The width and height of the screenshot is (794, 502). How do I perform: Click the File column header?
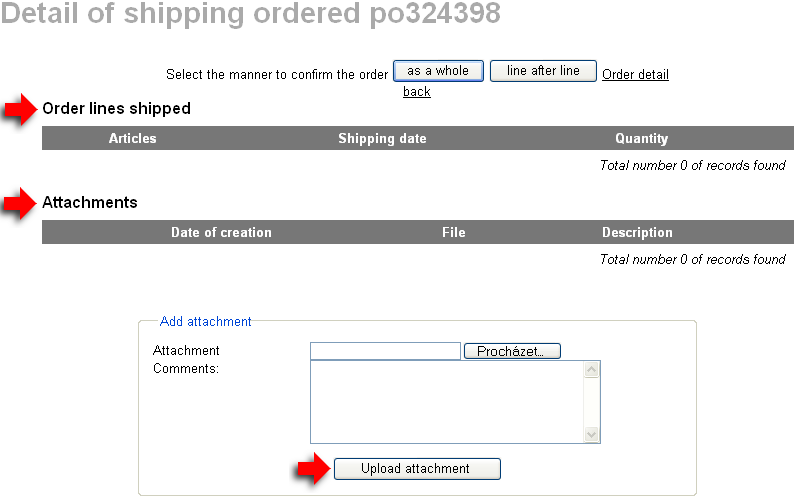(x=453, y=232)
